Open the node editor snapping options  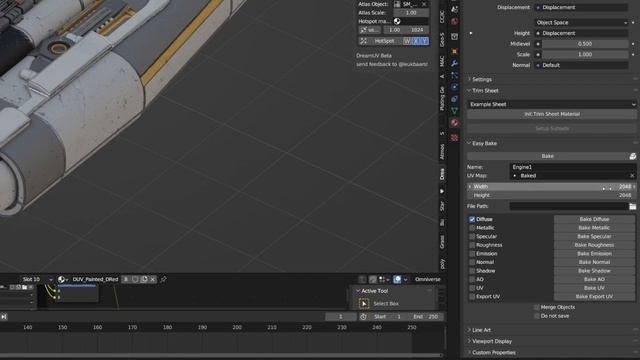click(384, 280)
